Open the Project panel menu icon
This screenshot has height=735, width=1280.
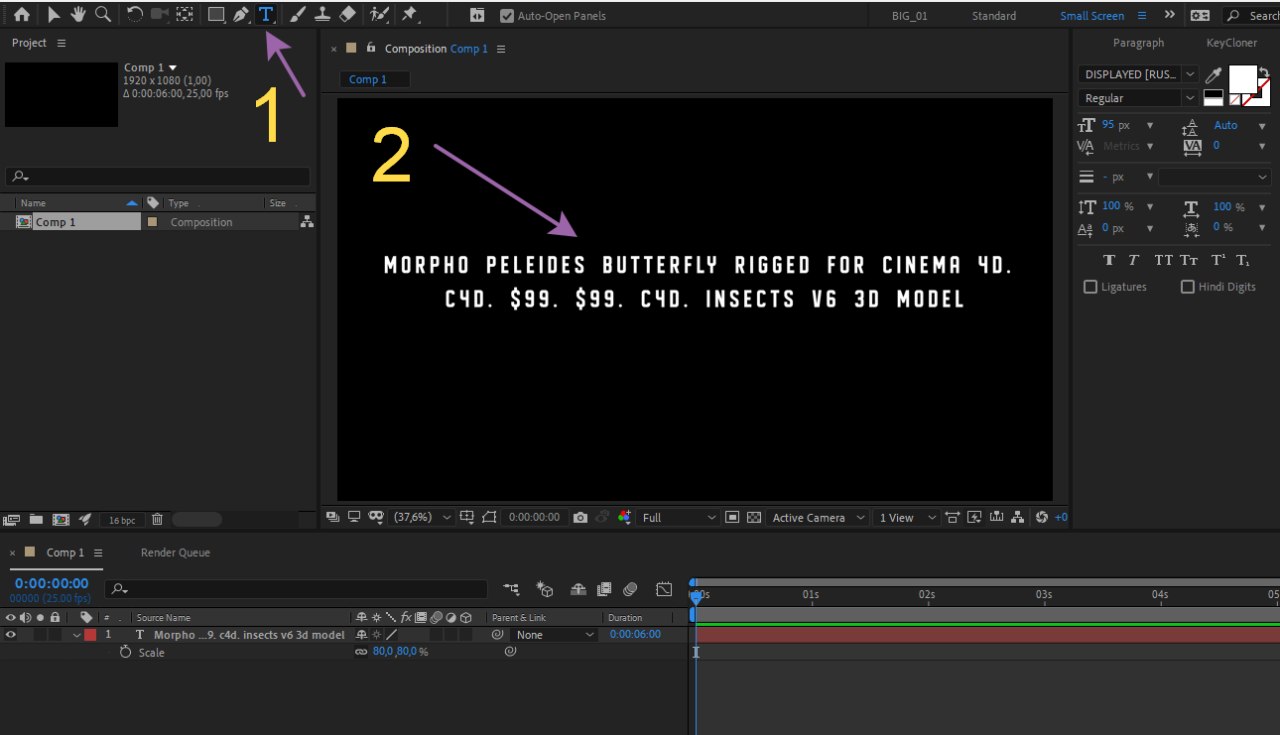click(x=61, y=43)
